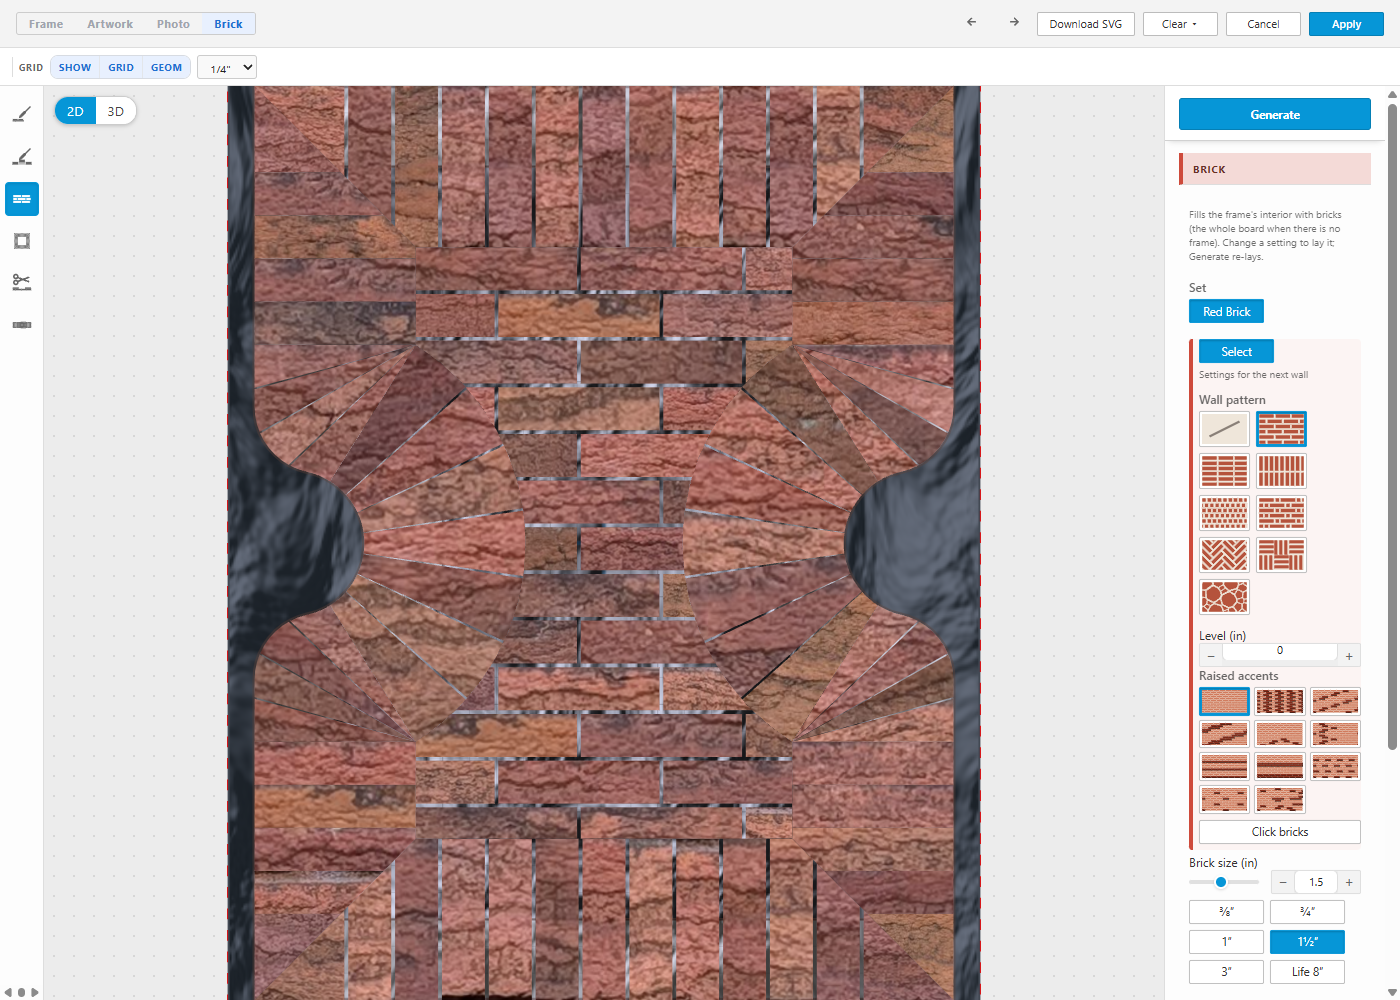Screen dimensions: 1400x1000
Task: Select the brick wall tool in left toolbar
Action: pyautogui.click(x=22, y=199)
